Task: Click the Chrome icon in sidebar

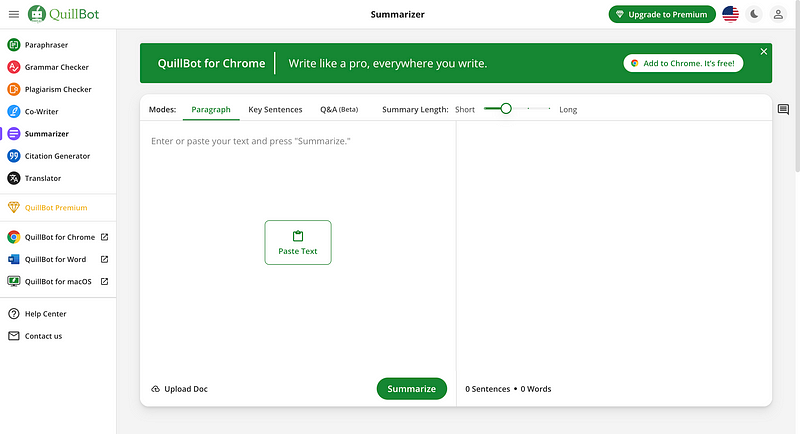Action: [14, 237]
